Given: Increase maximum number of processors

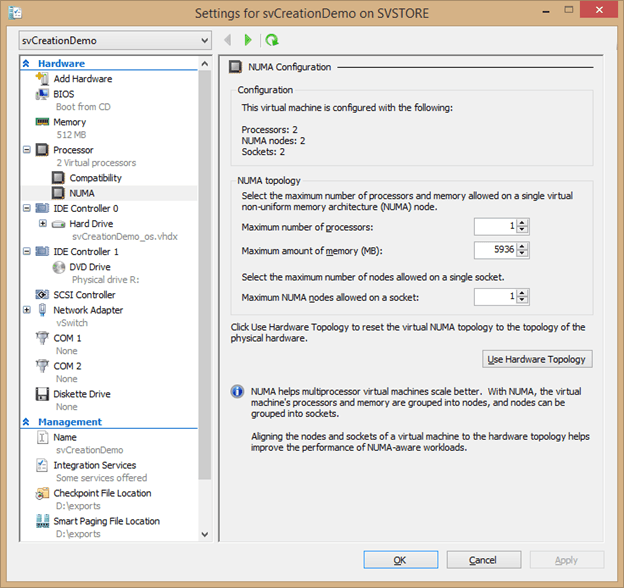Looking at the screenshot, I should pyautogui.click(x=522, y=223).
